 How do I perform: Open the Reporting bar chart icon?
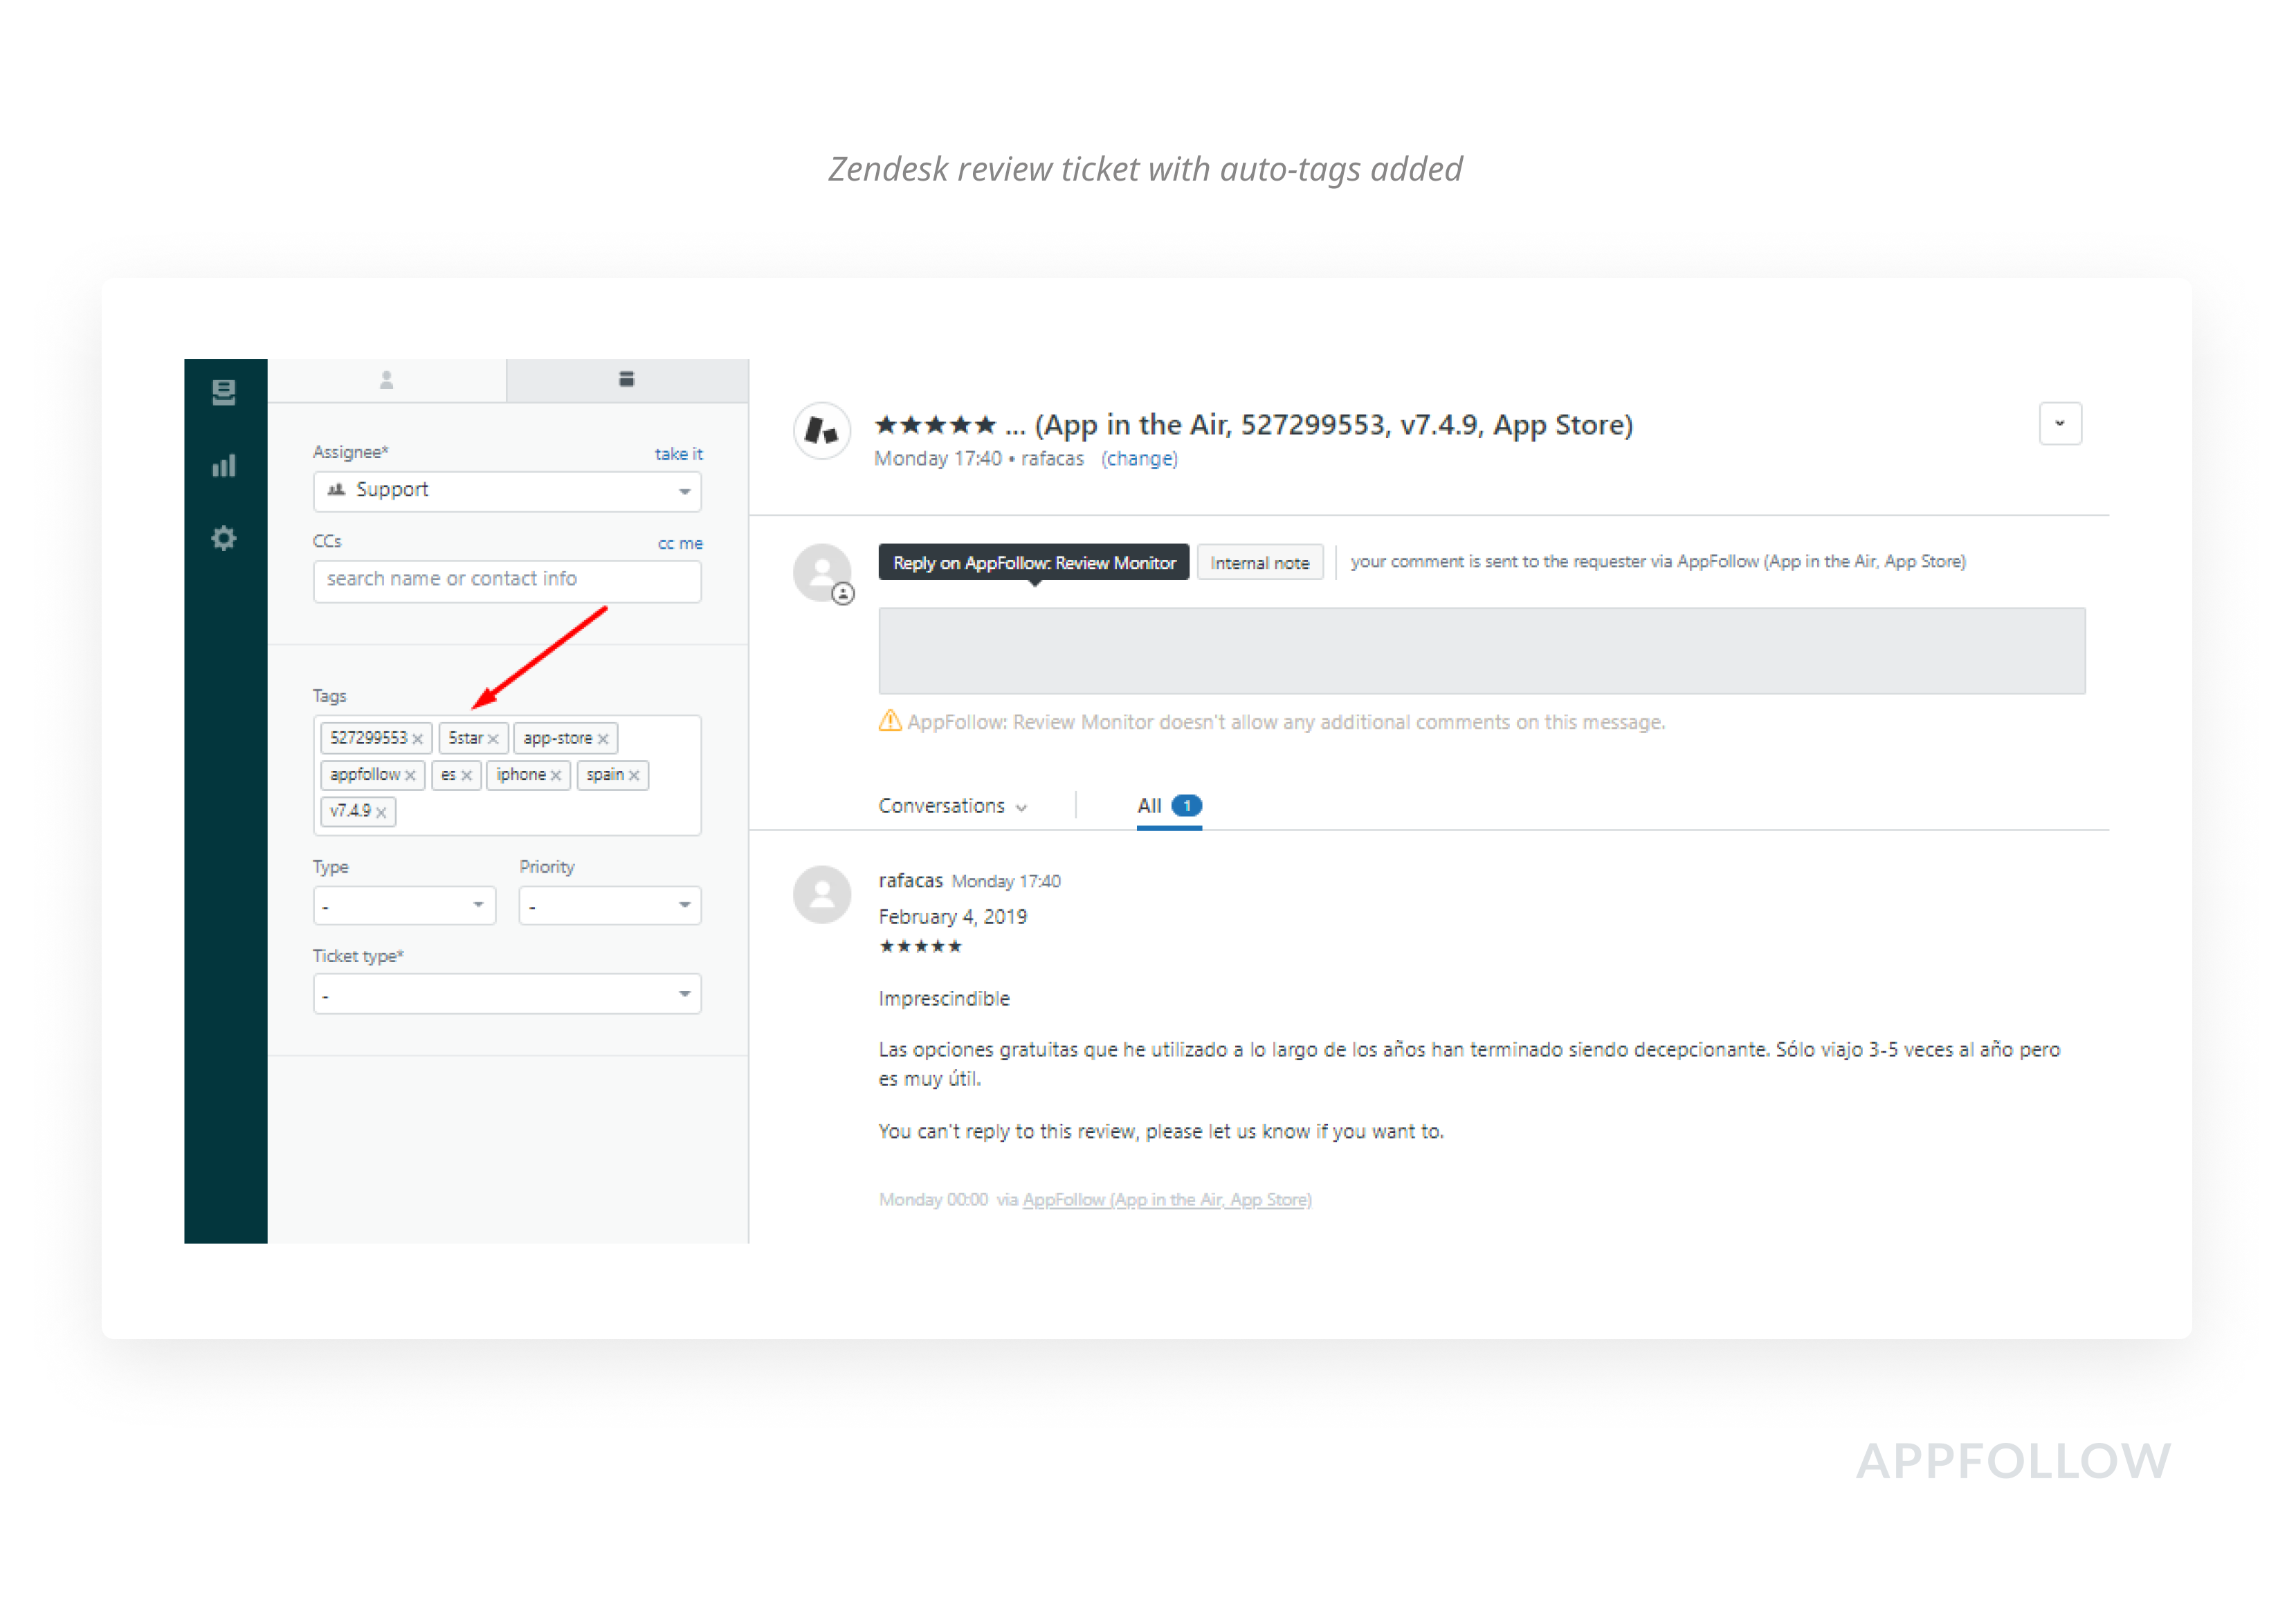tap(224, 466)
